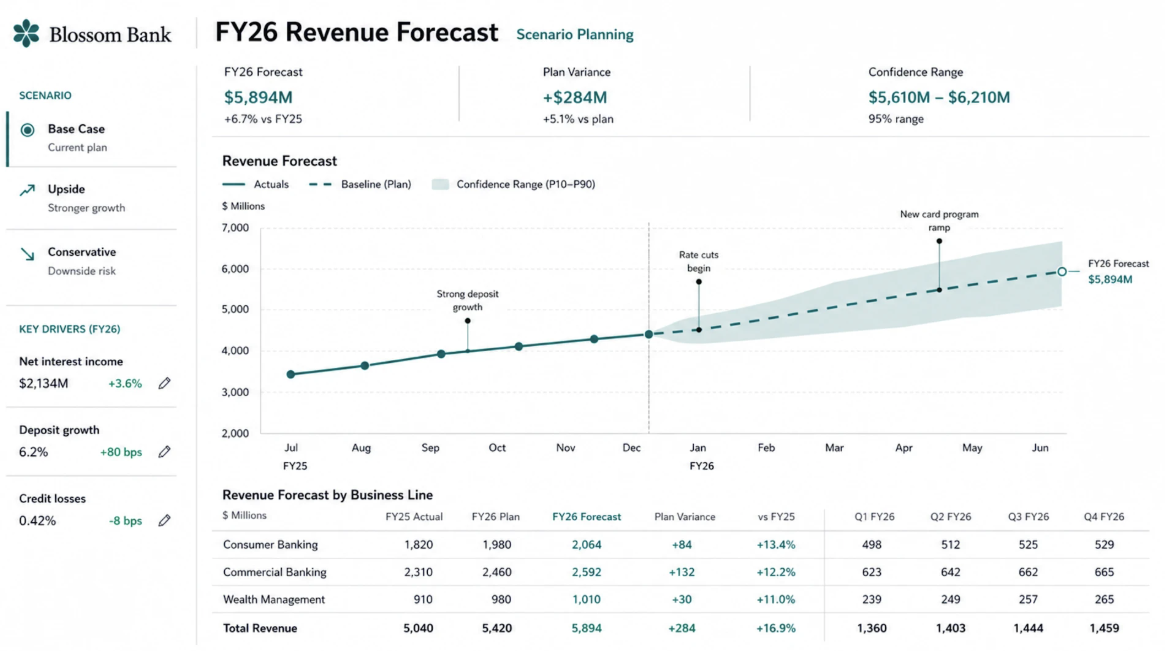Click the December actuals data point
The height and width of the screenshot is (651, 1165).
[x=649, y=334]
